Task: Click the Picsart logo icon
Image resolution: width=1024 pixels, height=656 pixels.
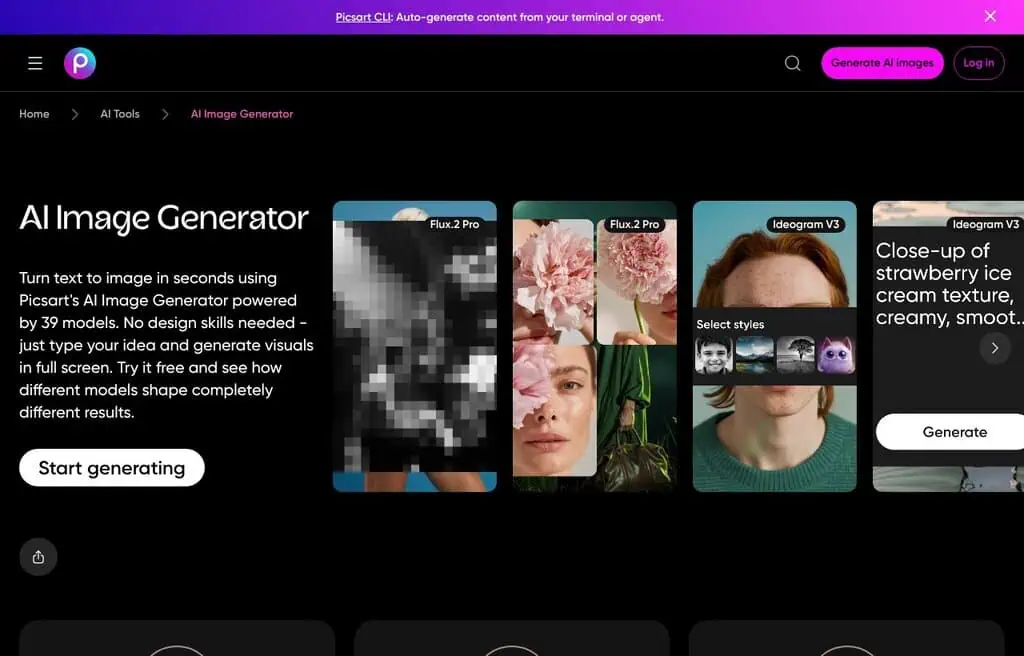Action: [x=80, y=63]
